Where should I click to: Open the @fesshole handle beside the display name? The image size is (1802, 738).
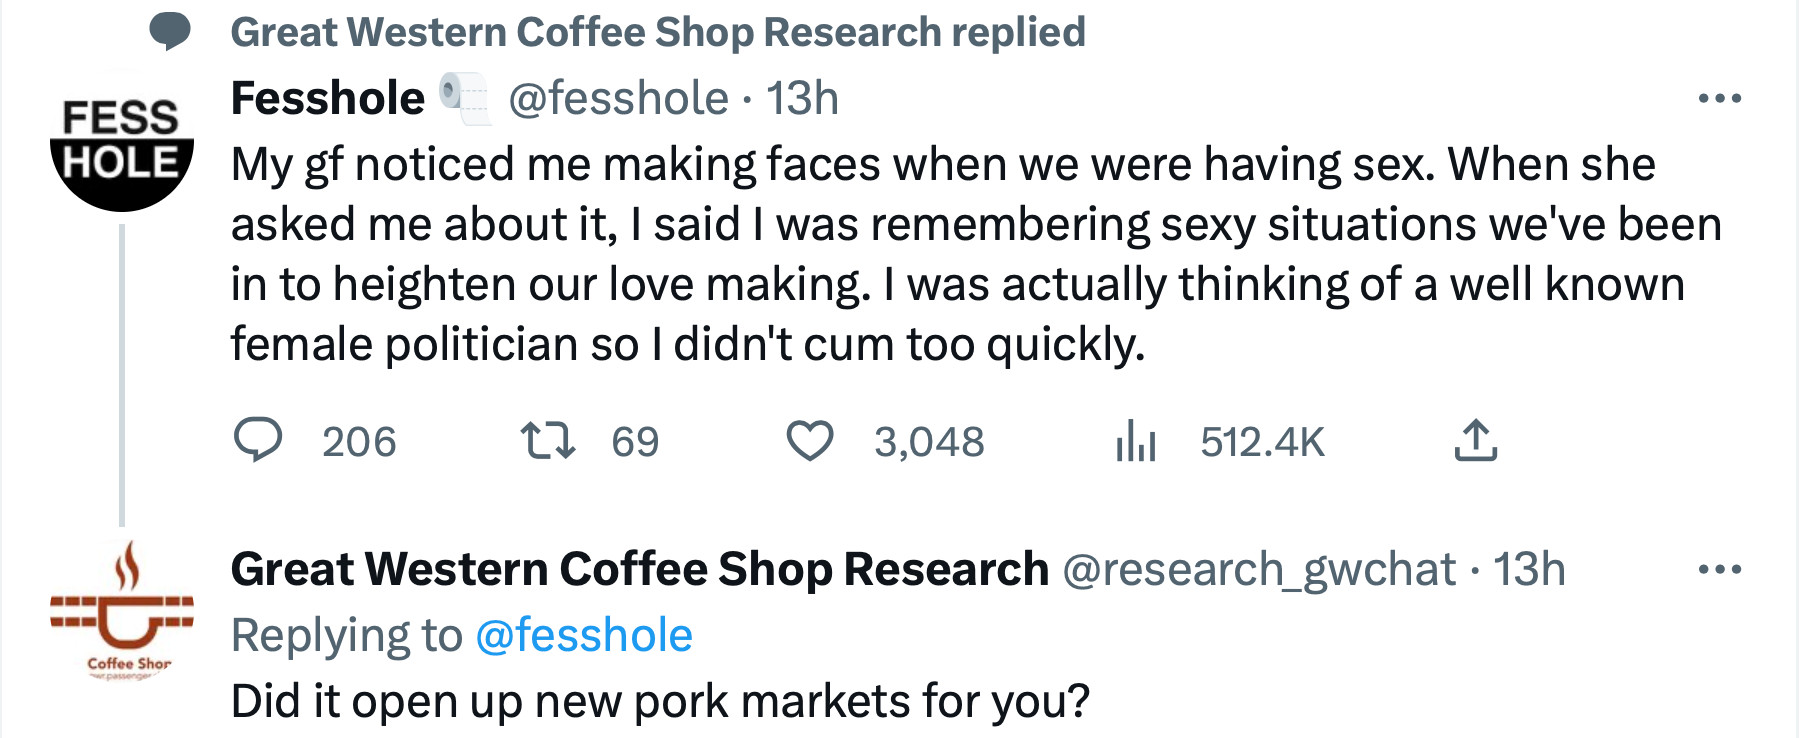pos(618,98)
